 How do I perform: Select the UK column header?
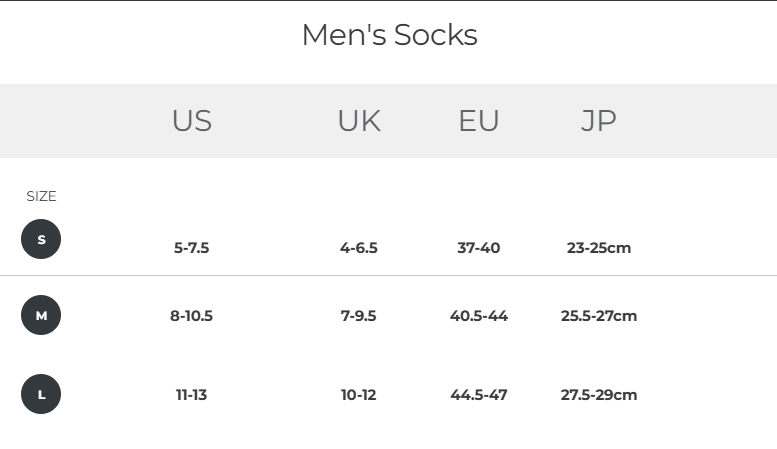click(x=359, y=121)
